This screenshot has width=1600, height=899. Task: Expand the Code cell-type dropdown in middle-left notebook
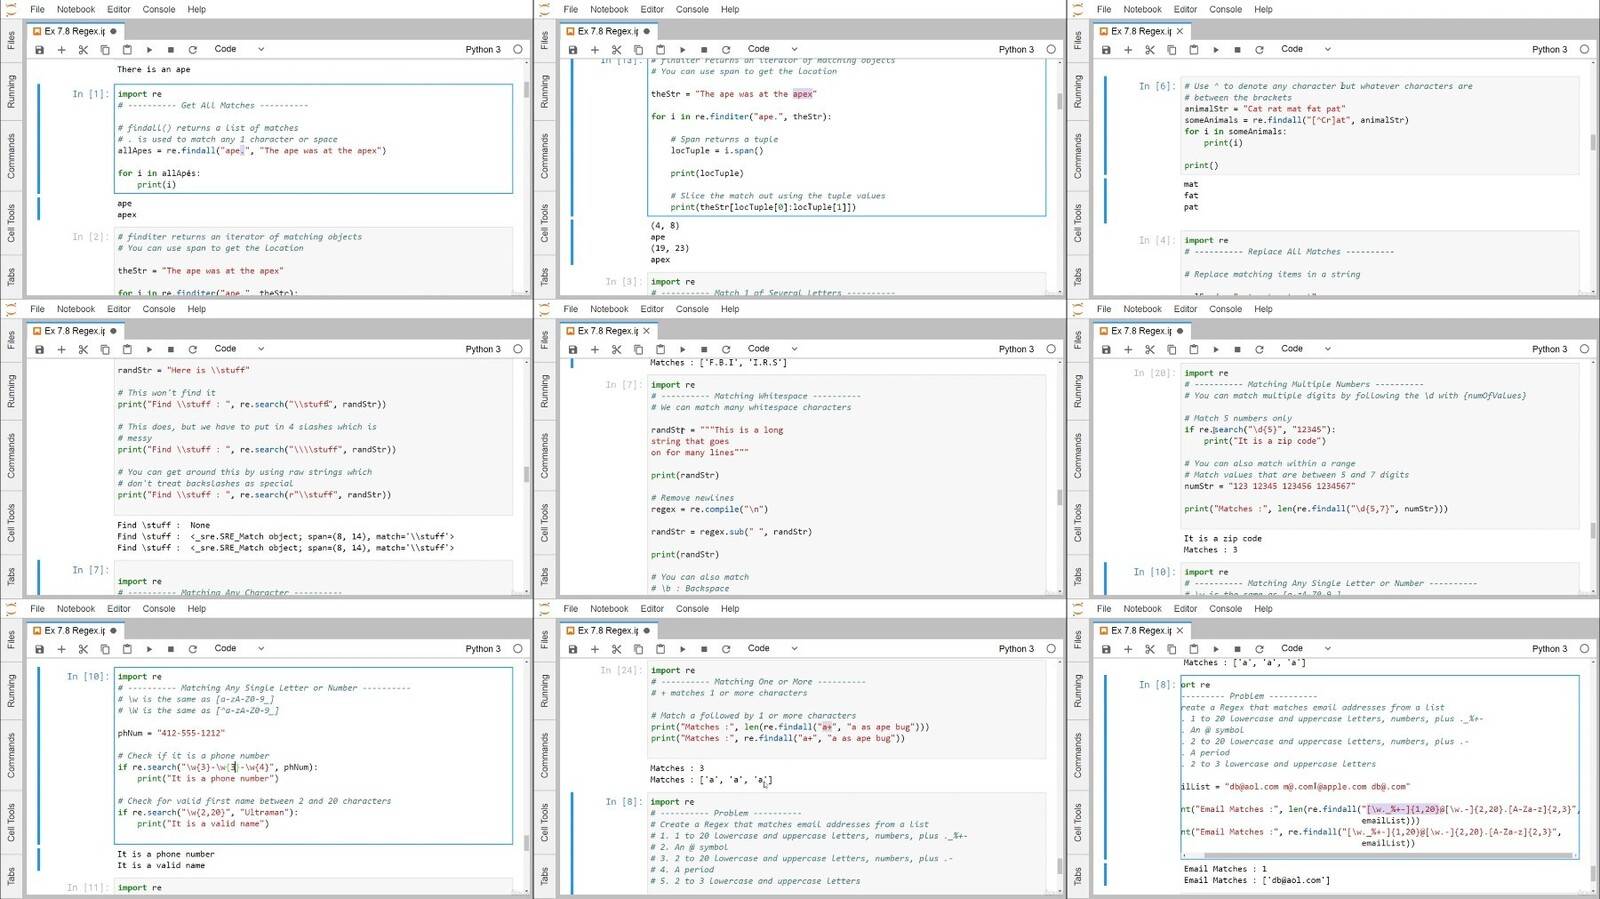[239, 349]
